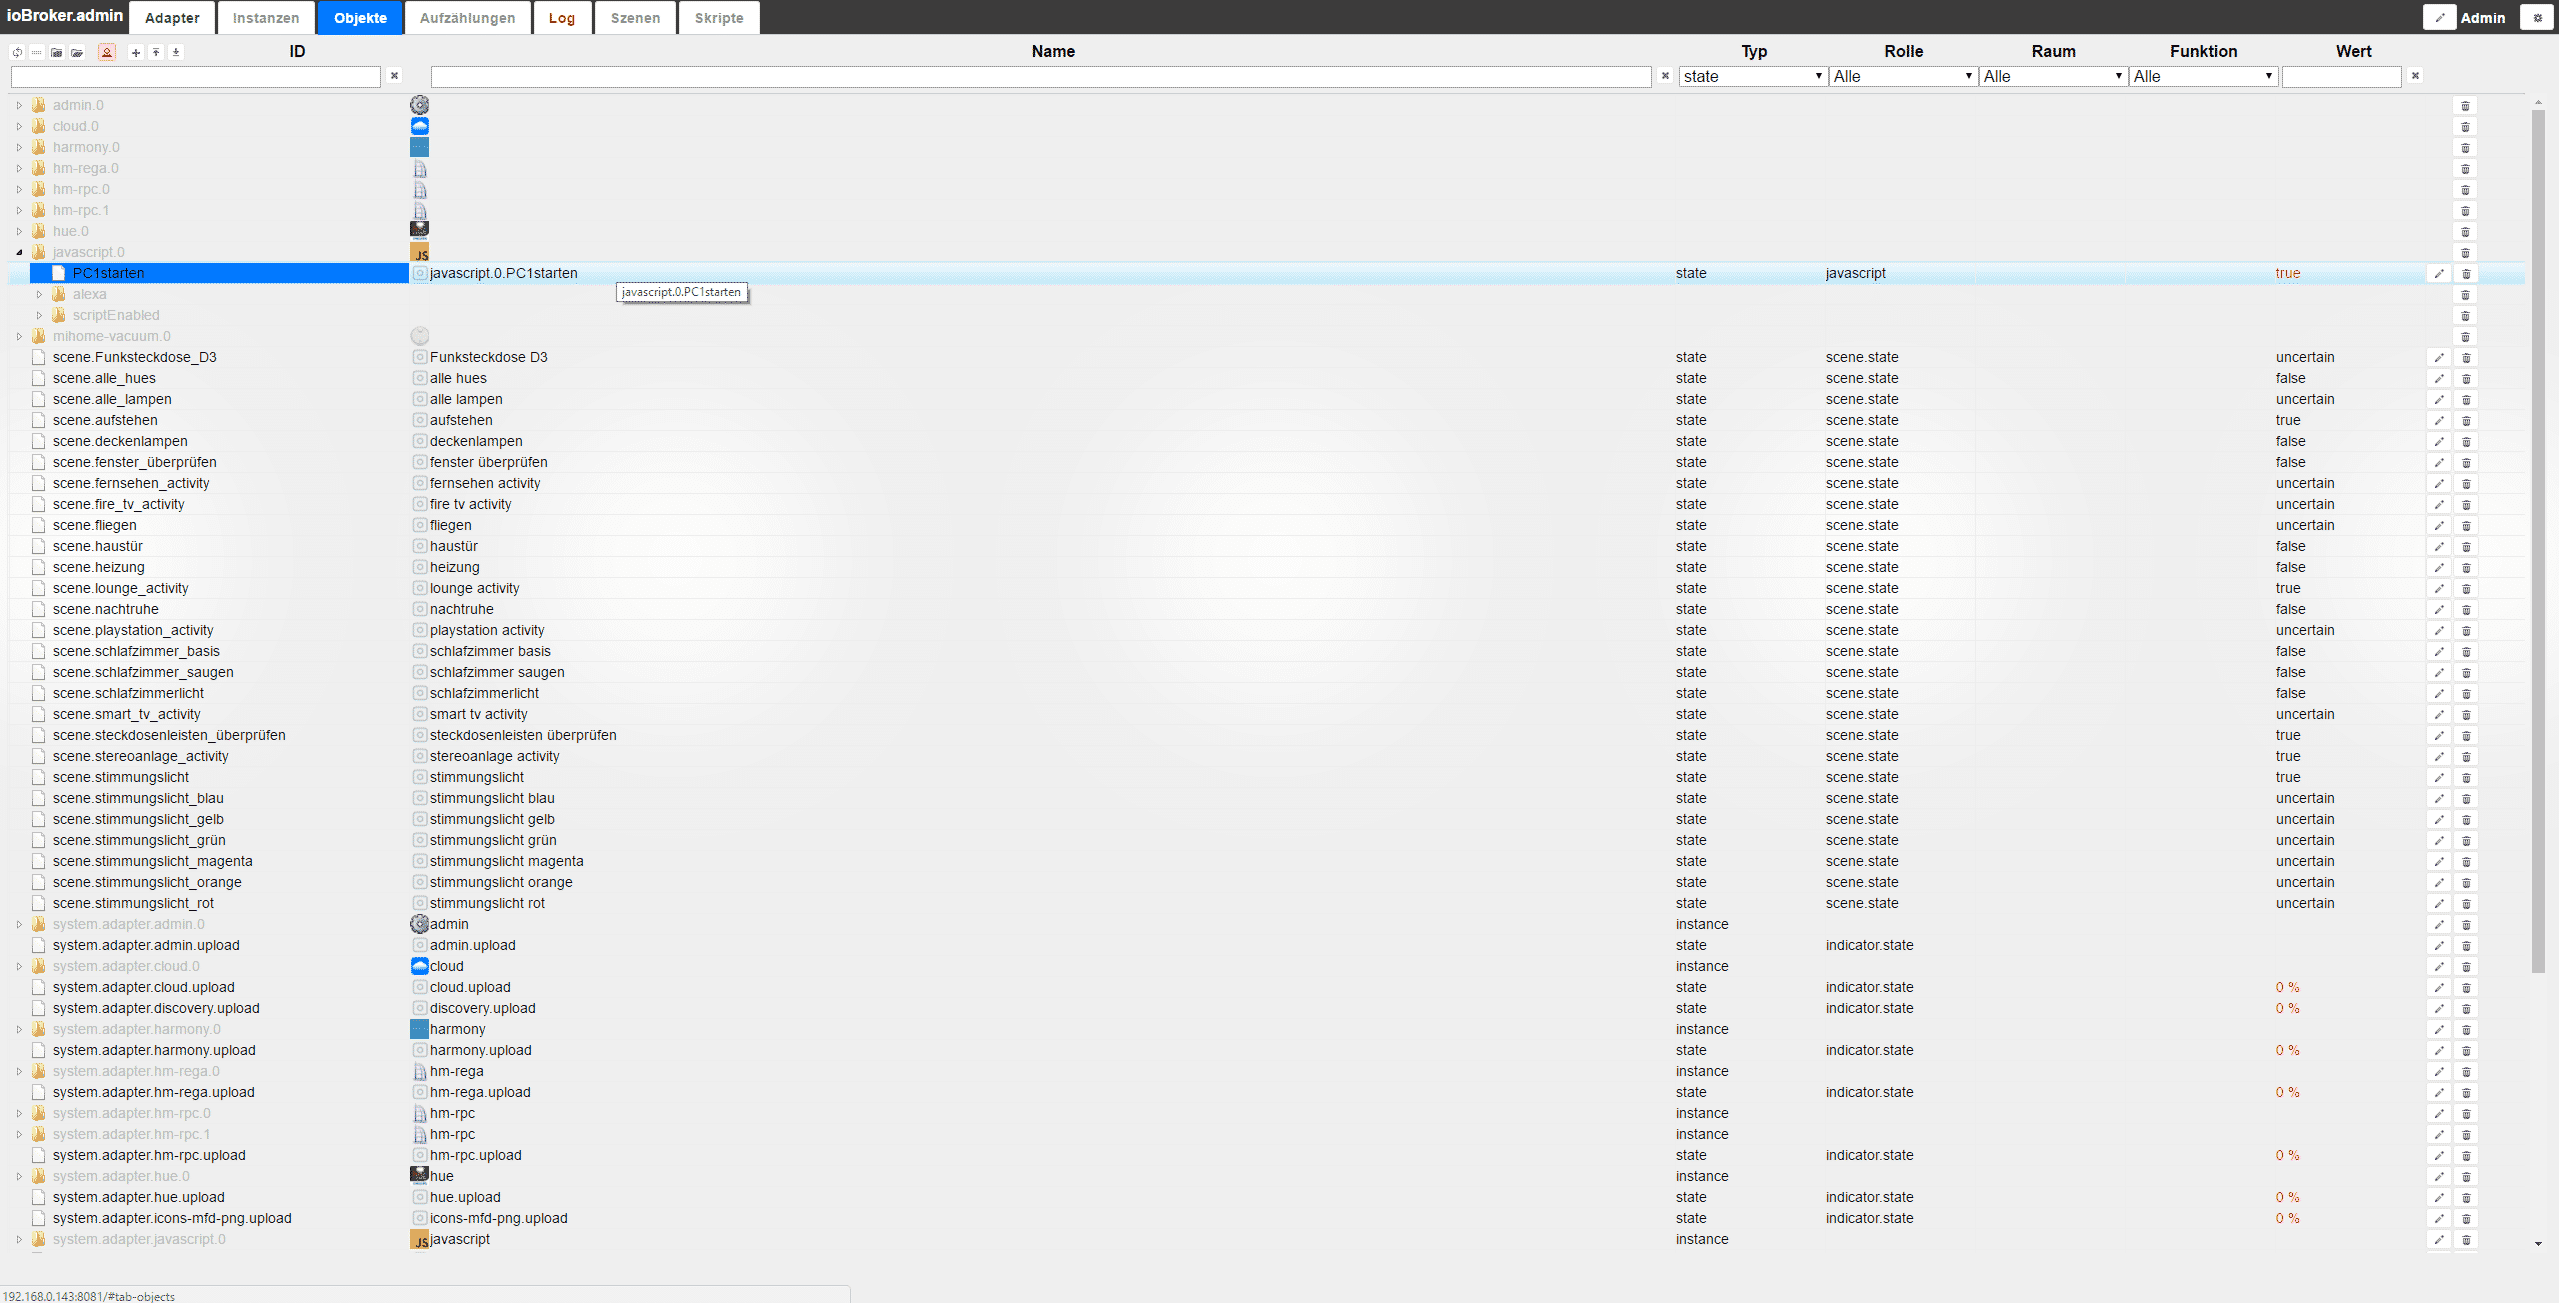
Task: Click the refresh objects tree icon
Action: tap(17, 52)
